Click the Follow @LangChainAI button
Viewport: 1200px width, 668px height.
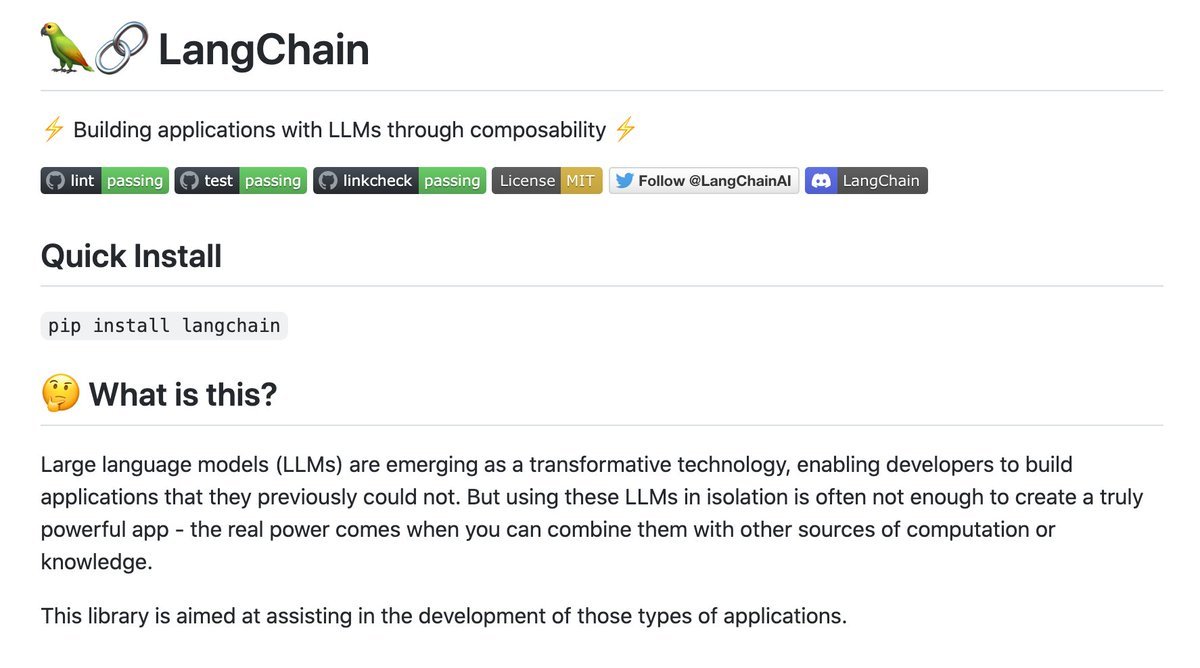(x=704, y=181)
